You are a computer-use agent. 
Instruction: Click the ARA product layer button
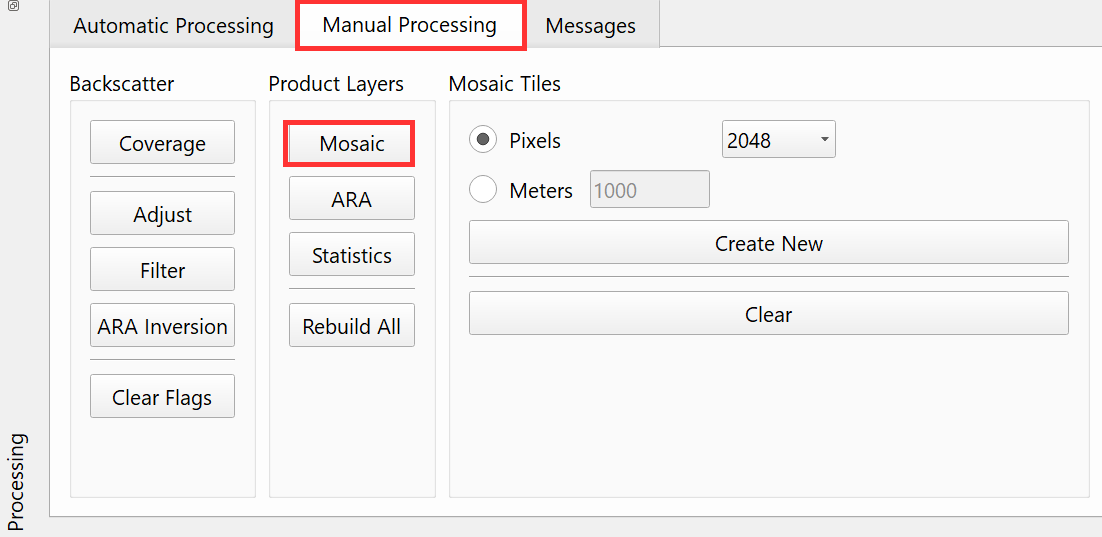point(351,199)
